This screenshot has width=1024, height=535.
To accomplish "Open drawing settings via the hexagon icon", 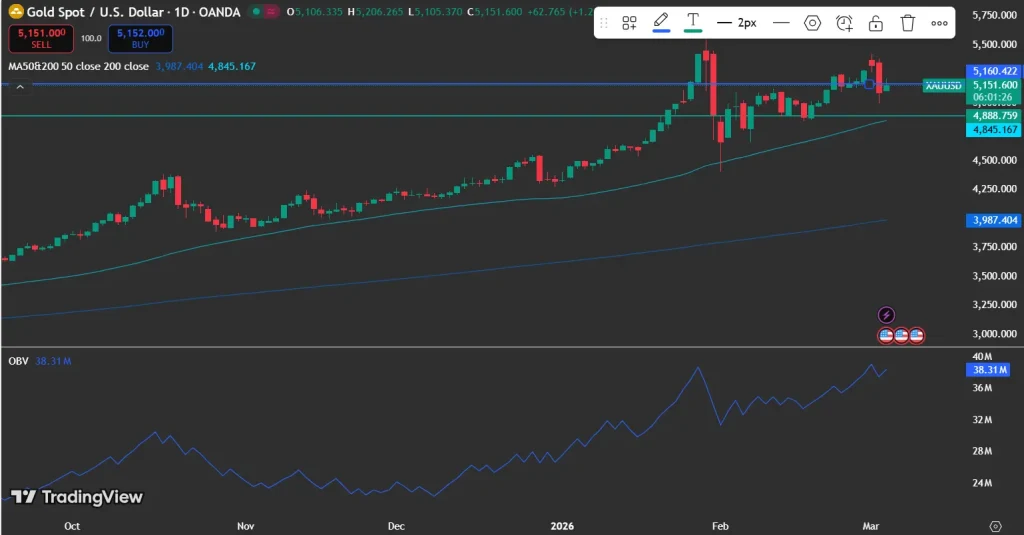I will click(x=812, y=24).
